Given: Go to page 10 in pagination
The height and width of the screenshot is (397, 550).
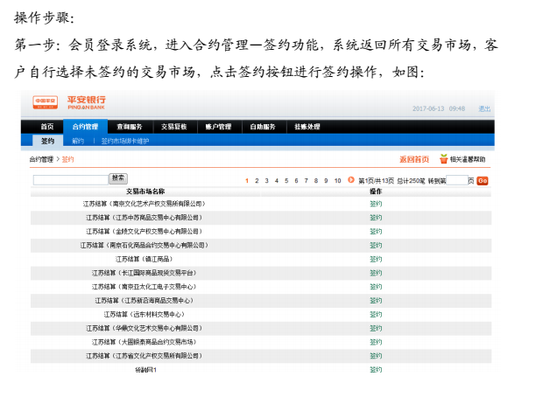Looking at the screenshot, I should point(337,181).
